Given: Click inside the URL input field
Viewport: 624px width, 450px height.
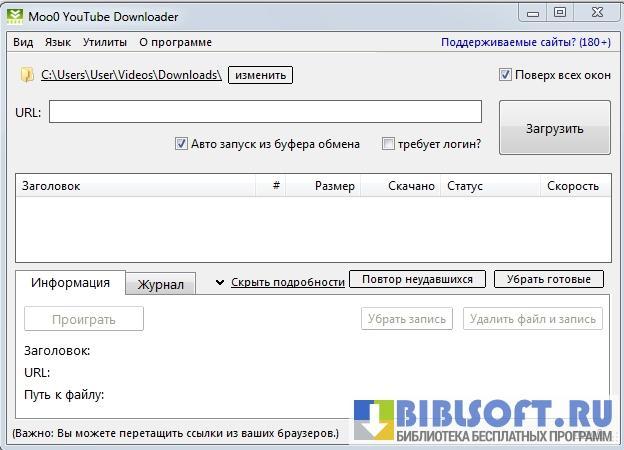Looking at the screenshot, I should (265, 112).
